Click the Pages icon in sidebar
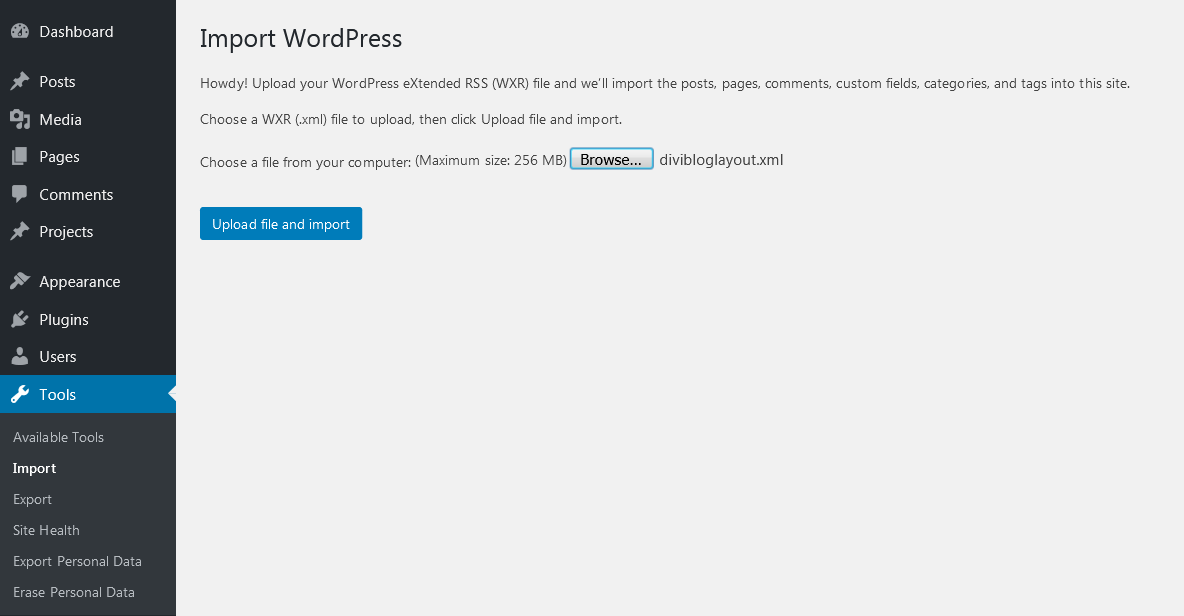Viewport: 1184px width, 616px height. pos(20,156)
